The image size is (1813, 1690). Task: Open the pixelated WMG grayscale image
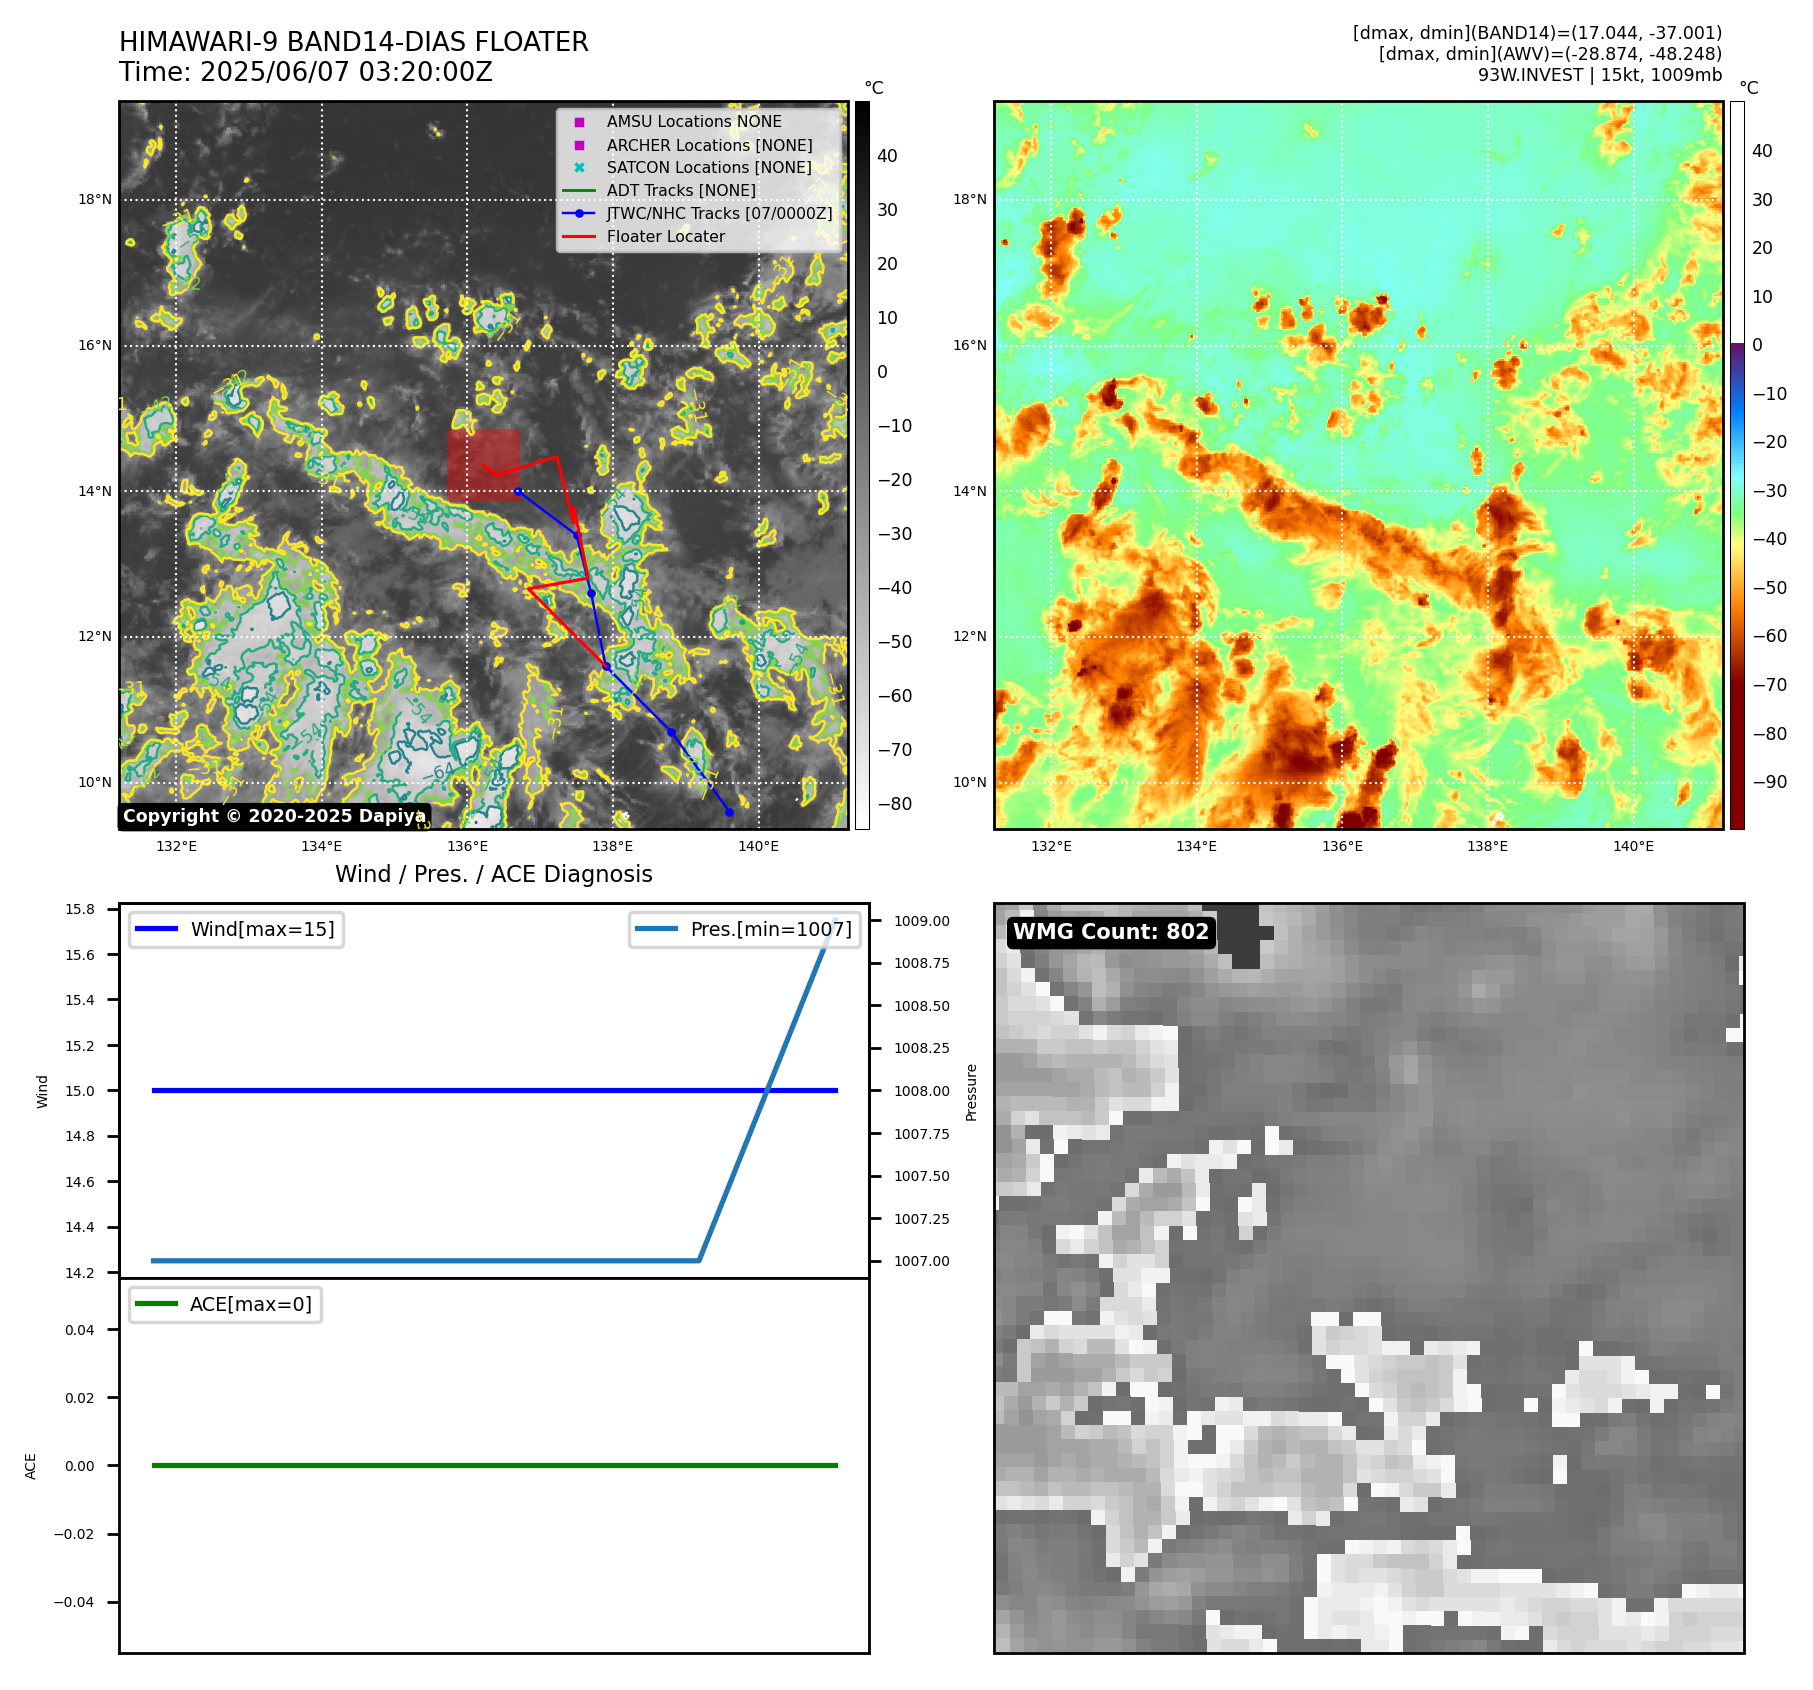pyautogui.click(x=1369, y=1278)
